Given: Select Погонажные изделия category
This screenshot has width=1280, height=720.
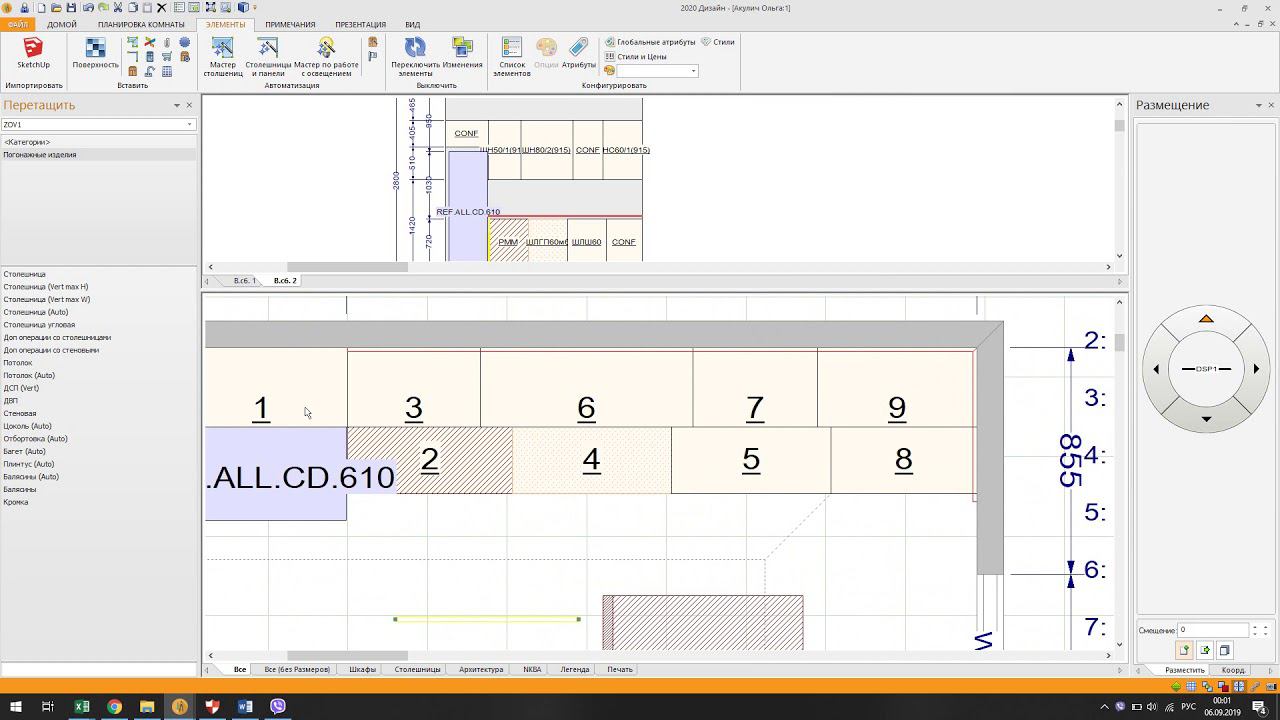Looking at the screenshot, I should point(98,155).
